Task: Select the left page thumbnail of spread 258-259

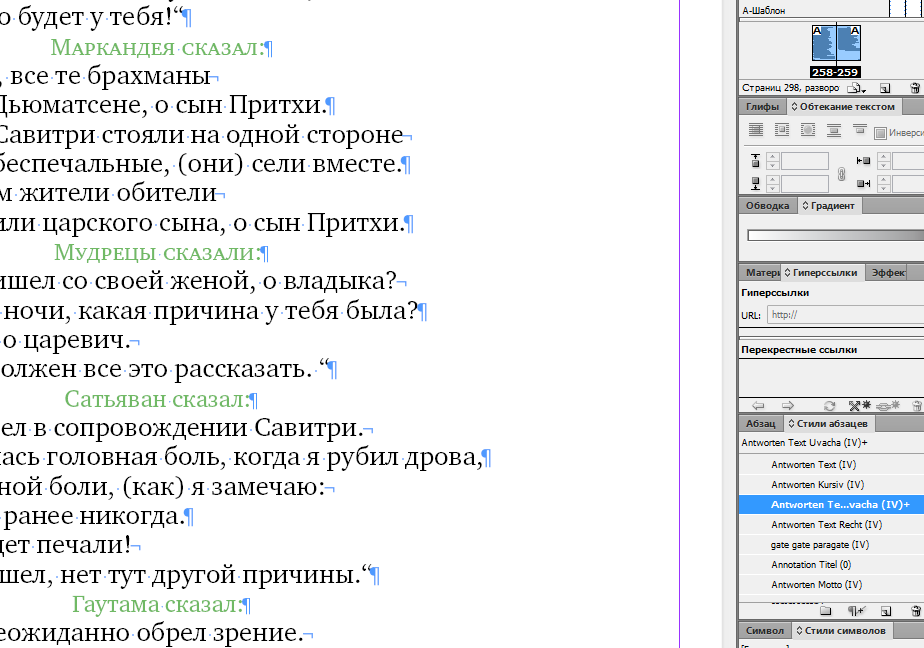Action: [824, 43]
